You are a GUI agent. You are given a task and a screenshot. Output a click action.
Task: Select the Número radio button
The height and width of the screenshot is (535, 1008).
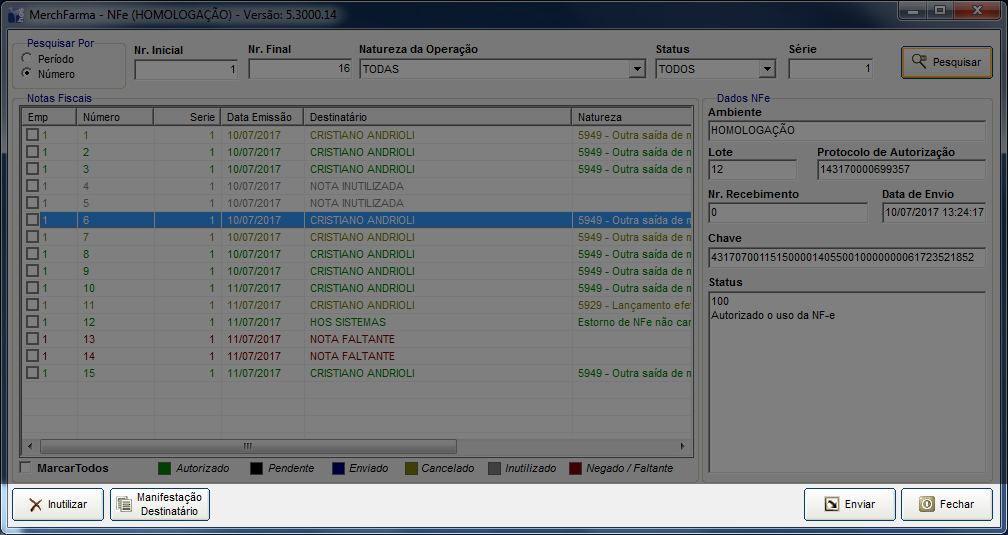coord(27,74)
